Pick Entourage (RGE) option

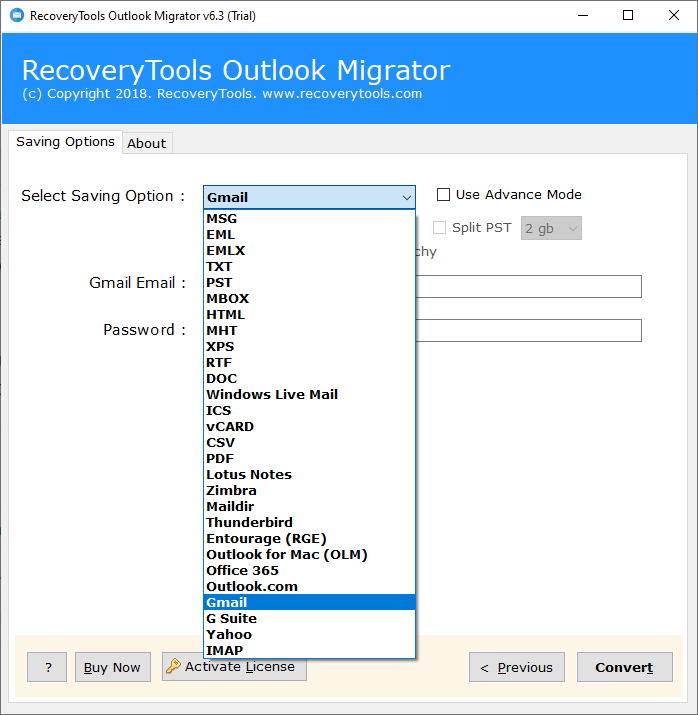pos(309,538)
